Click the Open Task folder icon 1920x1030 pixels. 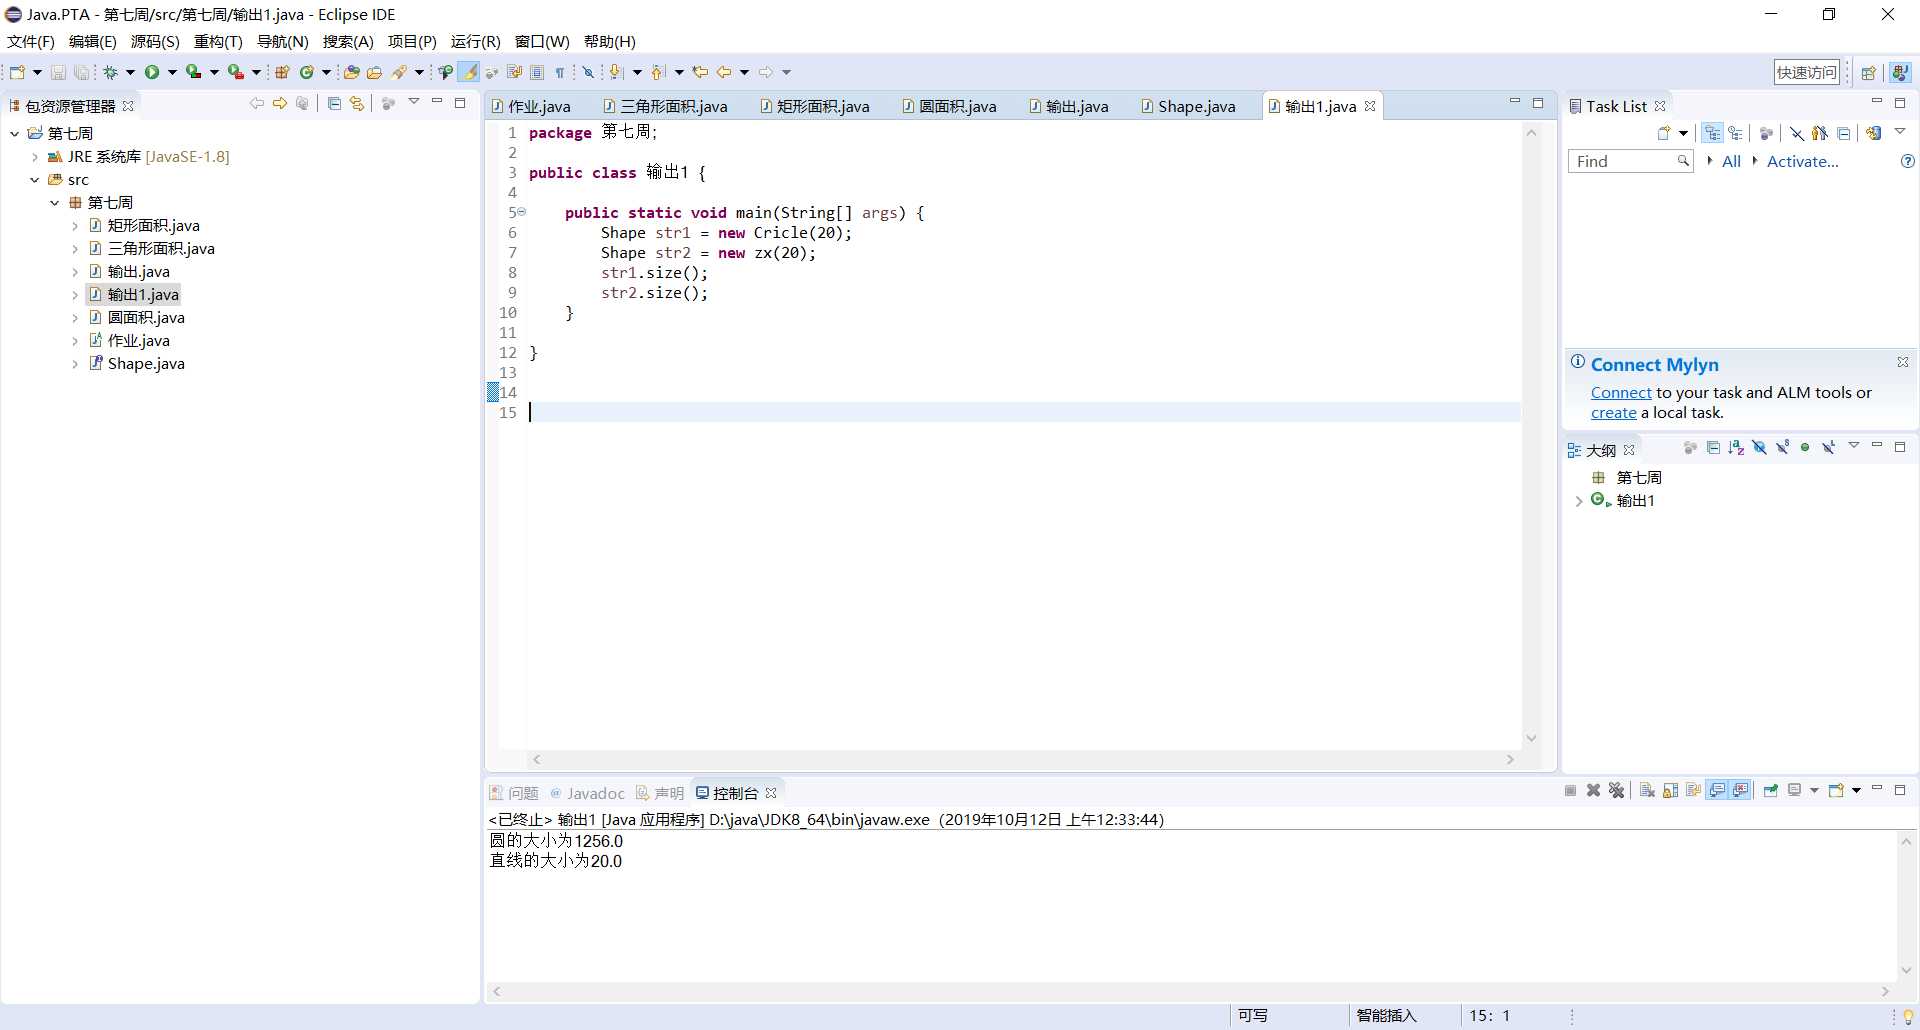click(375, 72)
